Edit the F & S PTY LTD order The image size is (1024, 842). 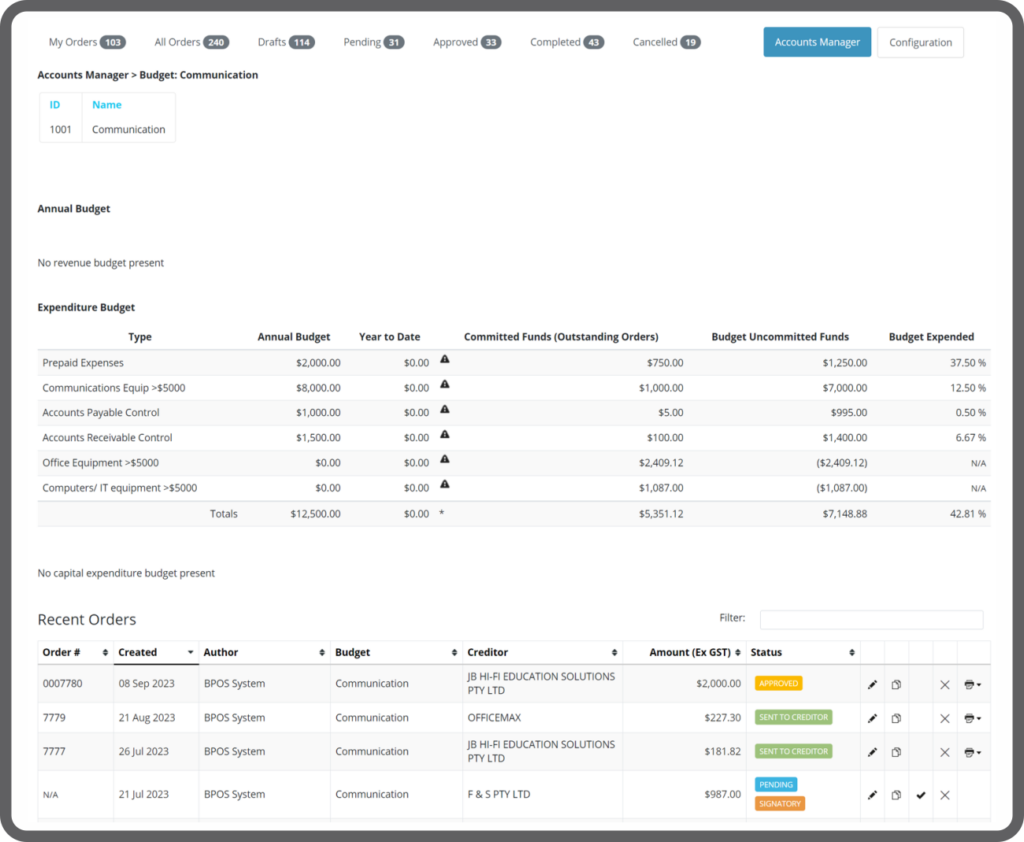point(872,795)
